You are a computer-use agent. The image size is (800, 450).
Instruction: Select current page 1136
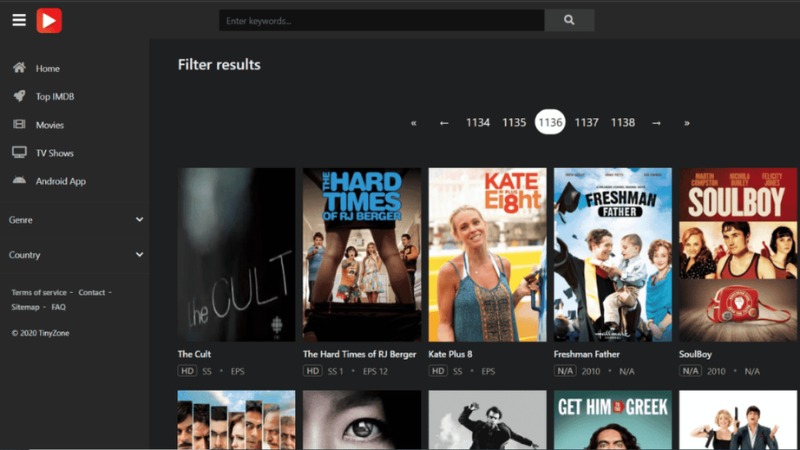[550, 122]
